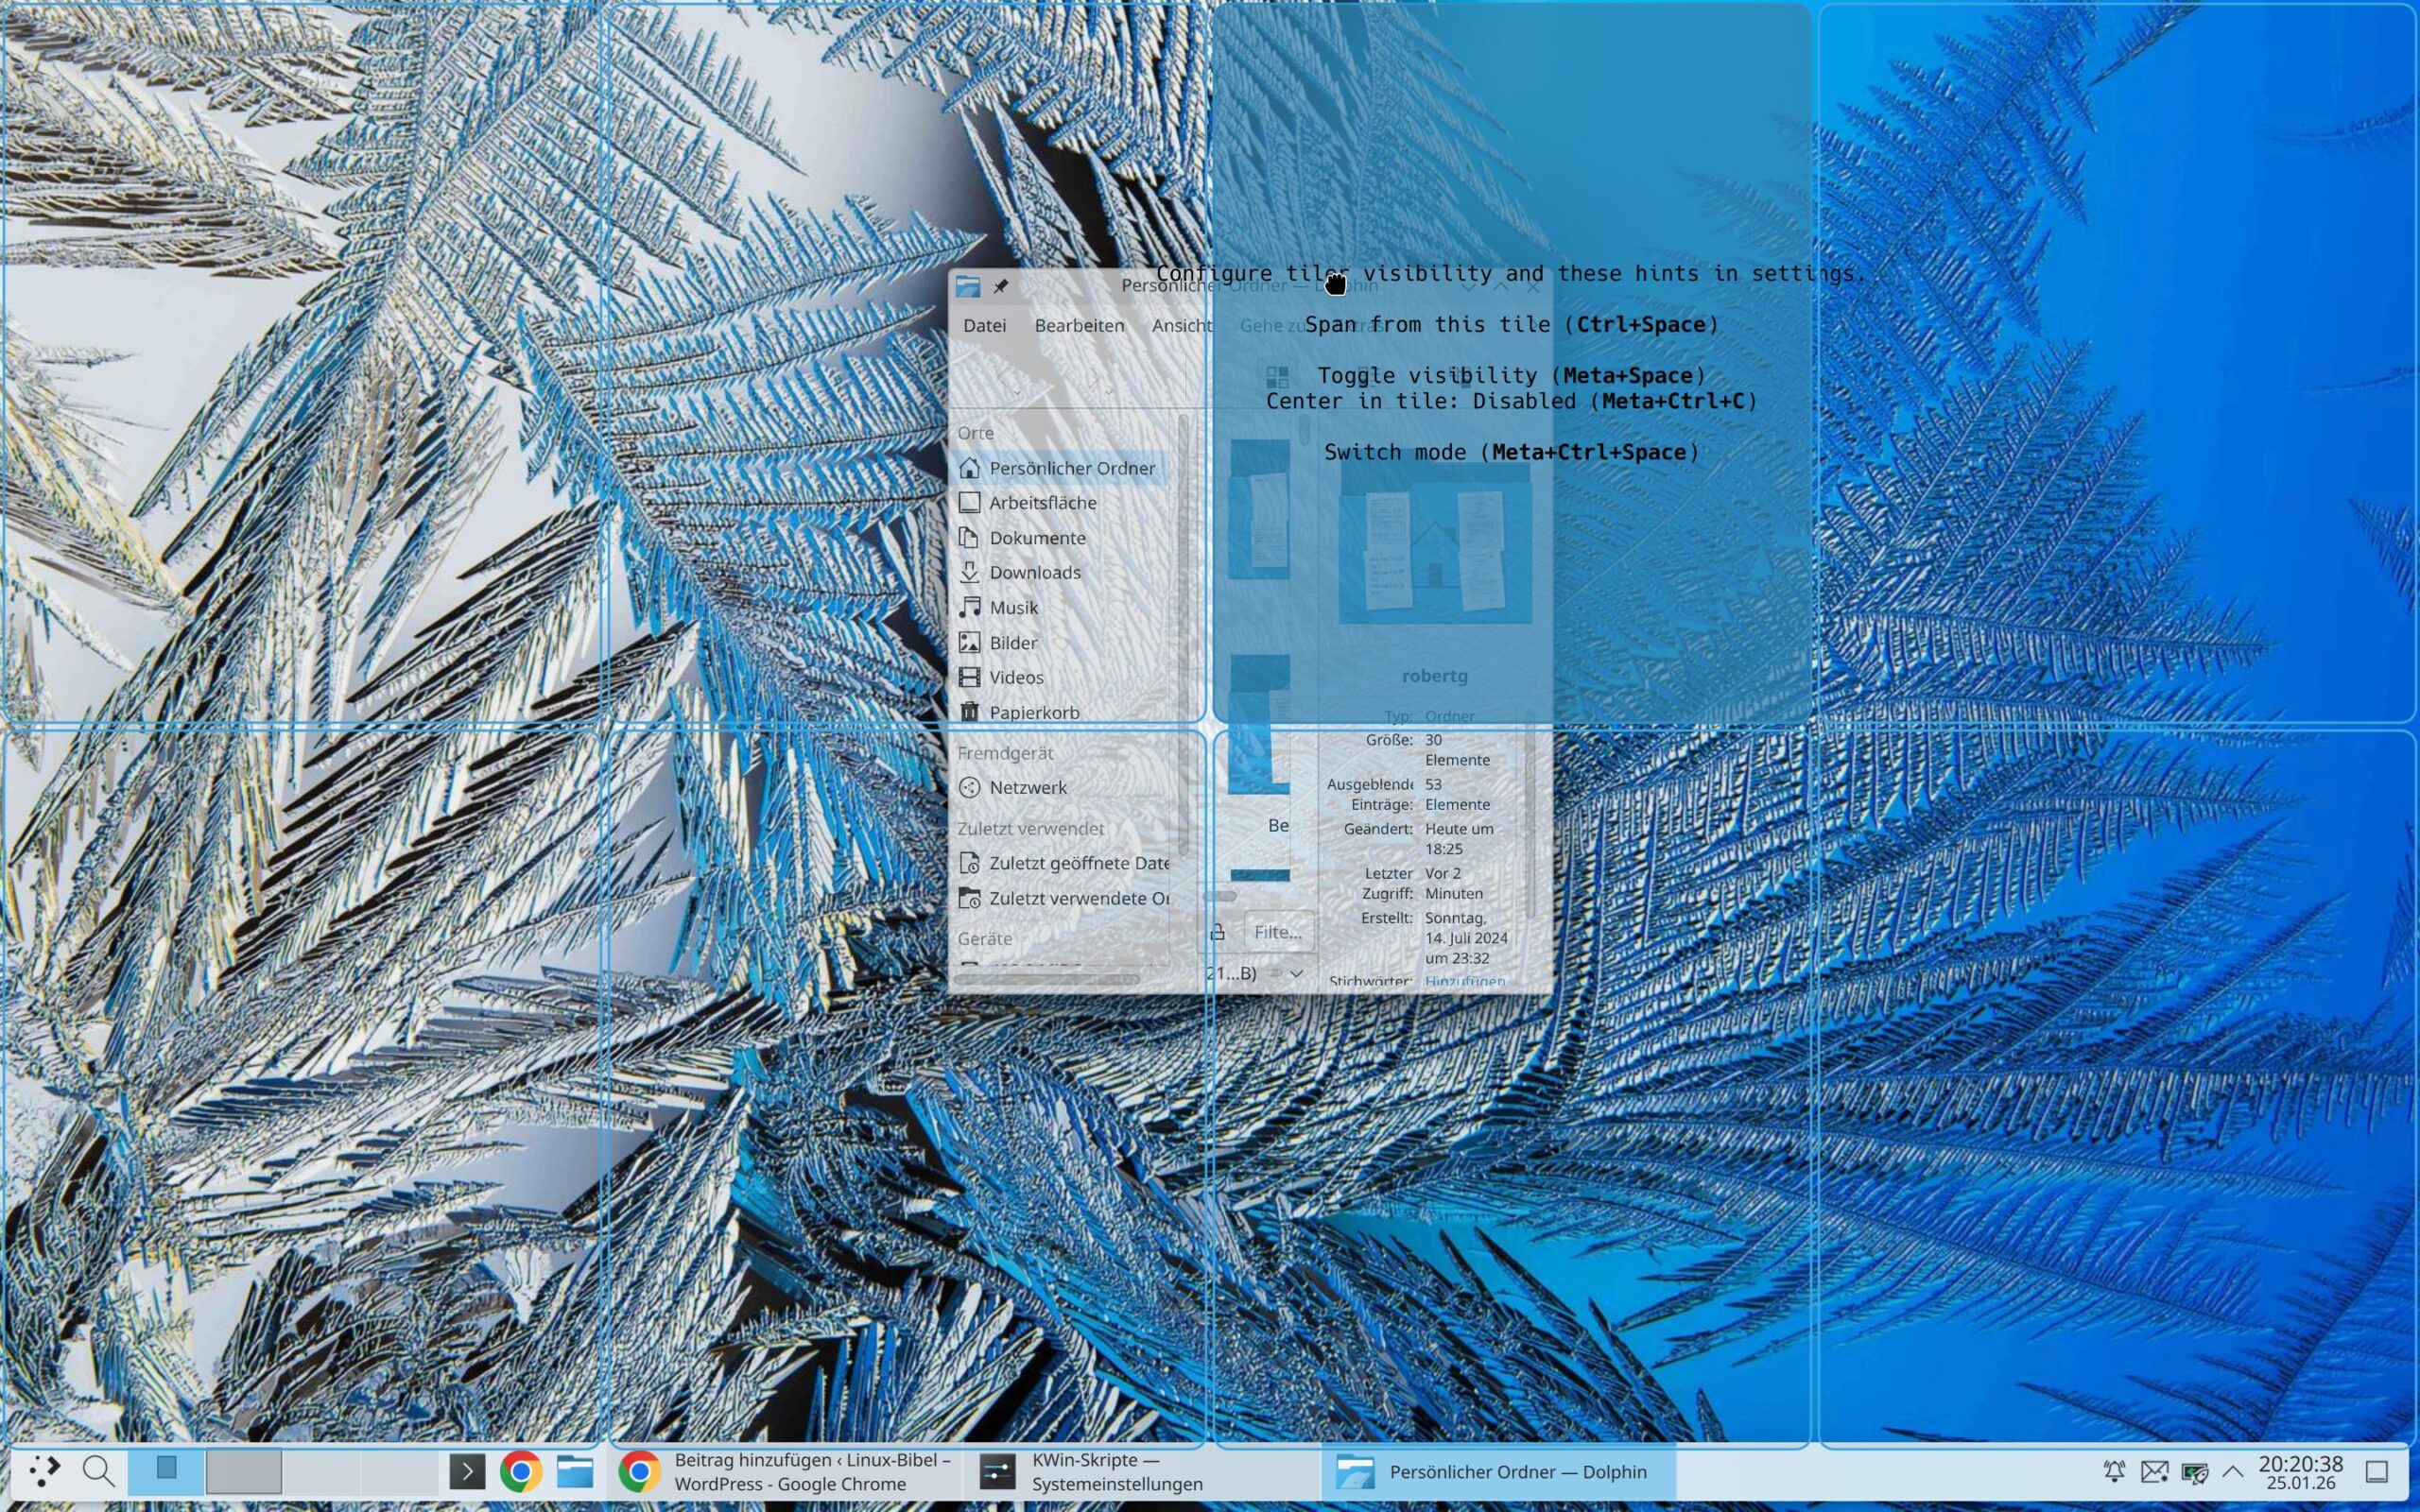Image resolution: width=2420 pixels, height=1512 pixels.
Task: Open the mail envelope tray icon
Action: pyautogui.click(x=2154, y=1471)
